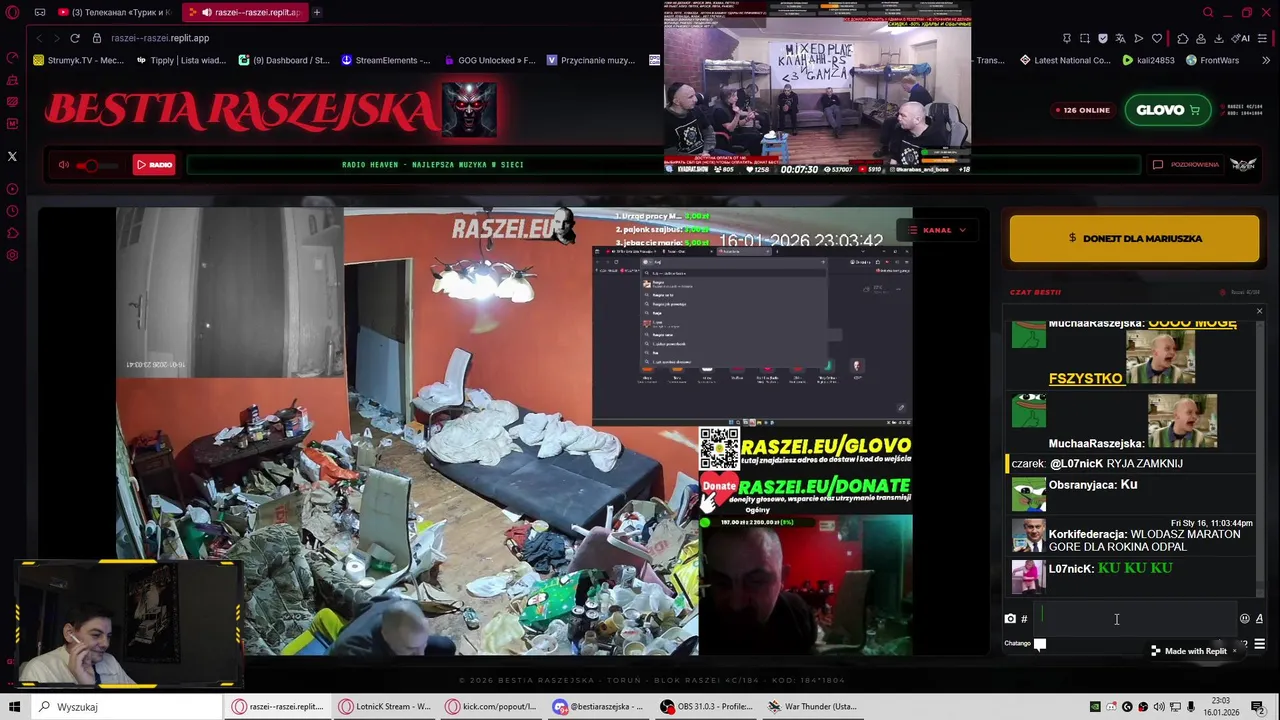Open the GX Corner gamepad icon

(x=39, y=12)
